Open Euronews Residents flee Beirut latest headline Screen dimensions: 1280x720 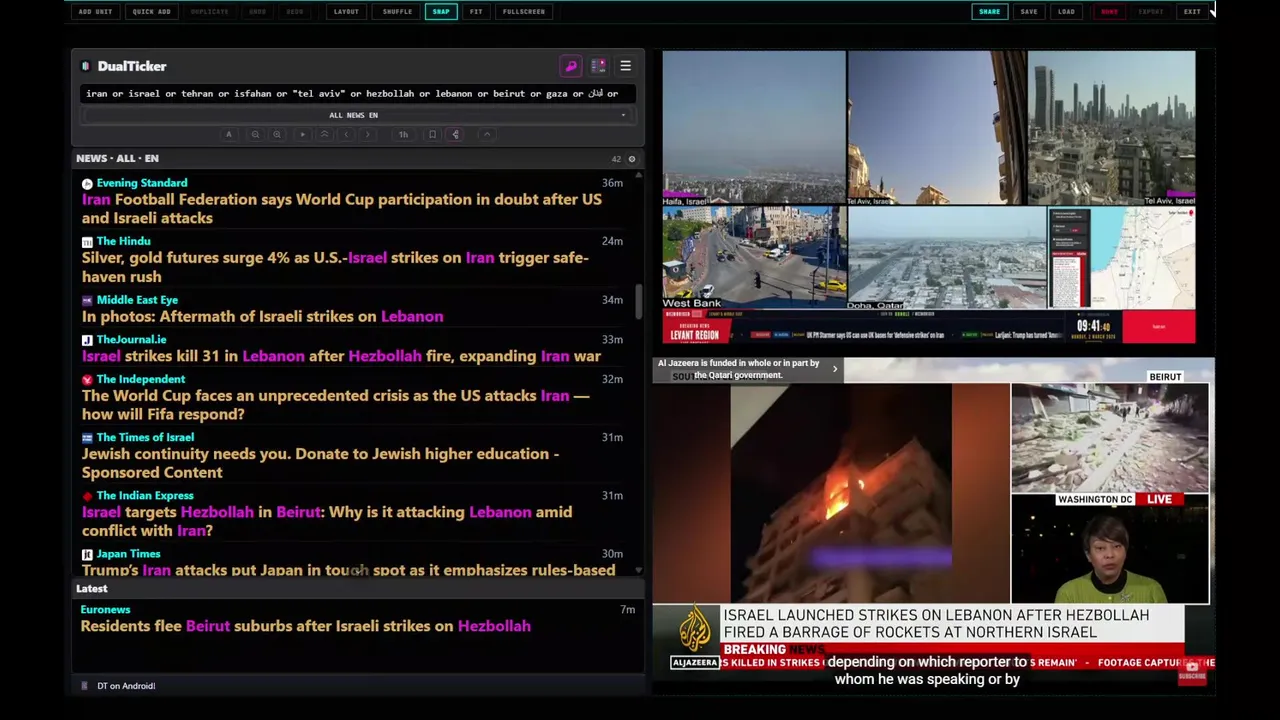pyautogui.click(x=305, y=626)
